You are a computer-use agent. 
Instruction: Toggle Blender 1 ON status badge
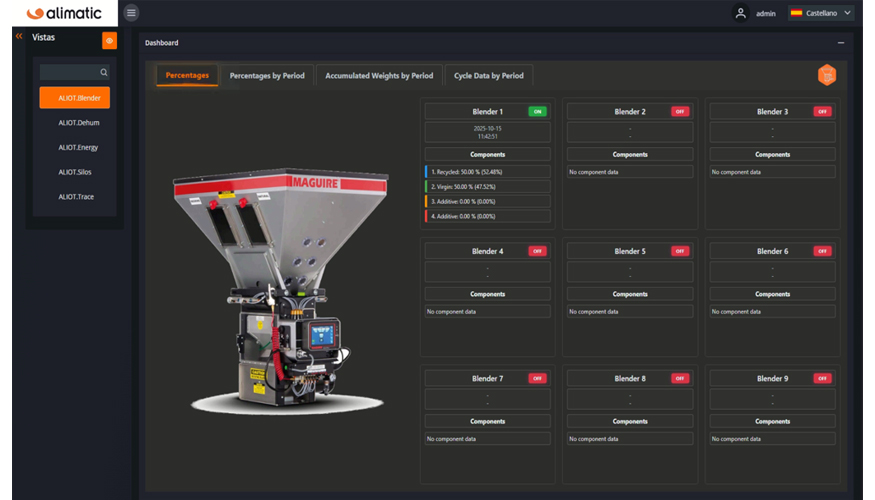tap(537, 112)
